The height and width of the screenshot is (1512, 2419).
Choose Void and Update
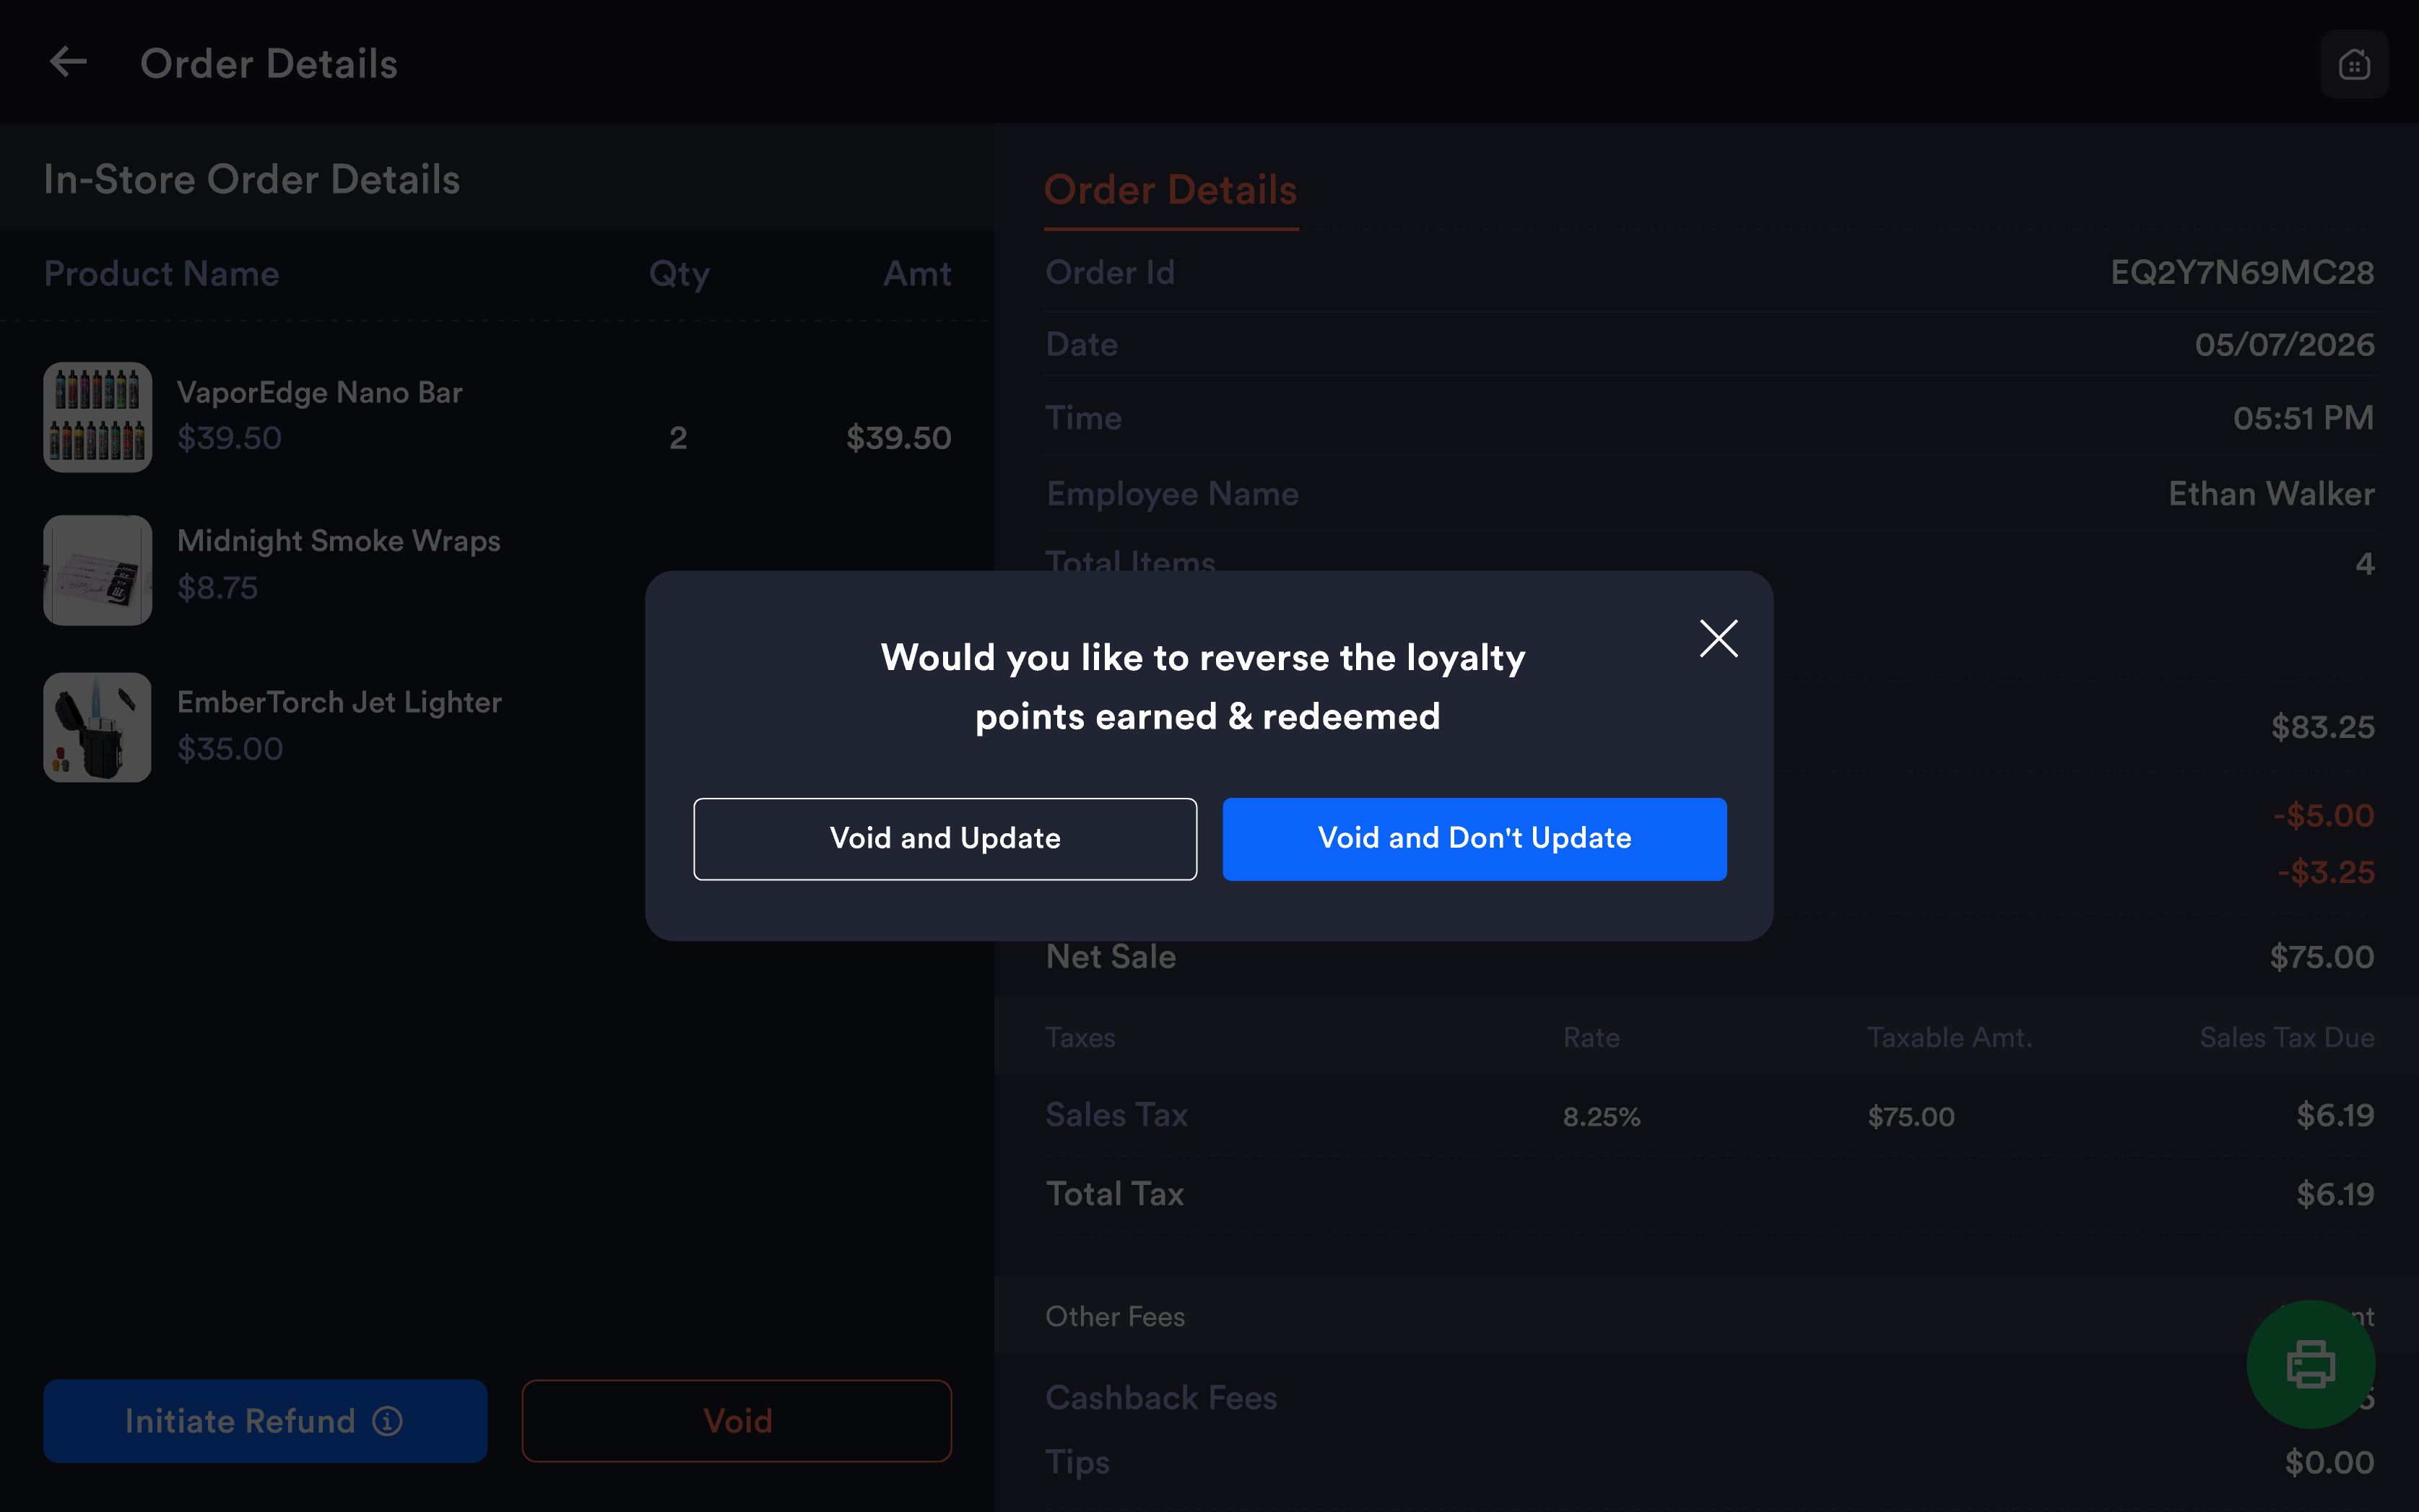945,838
